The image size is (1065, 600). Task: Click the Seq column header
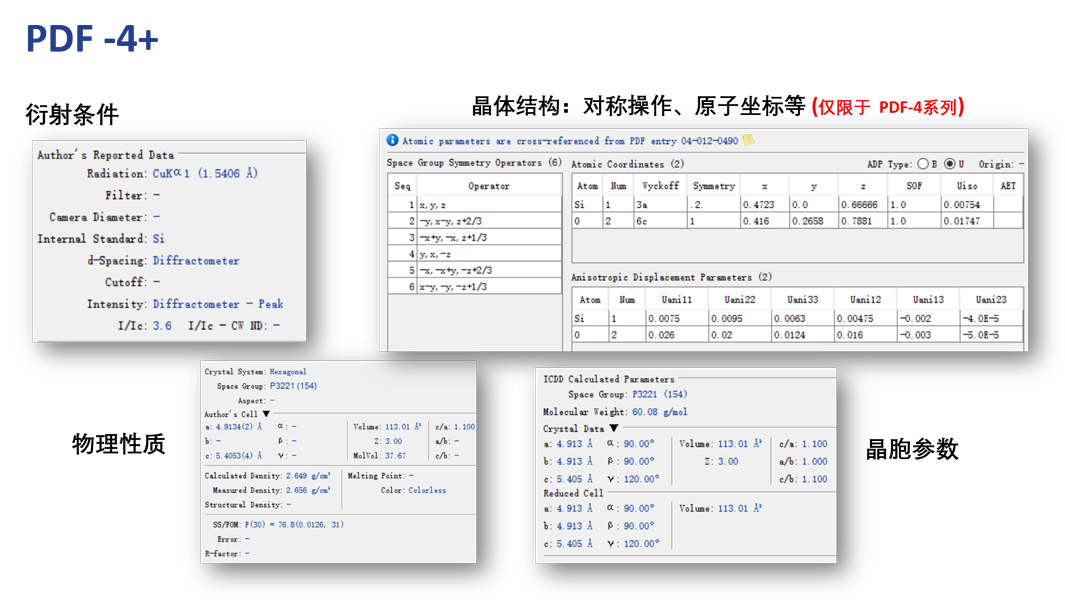402,186
